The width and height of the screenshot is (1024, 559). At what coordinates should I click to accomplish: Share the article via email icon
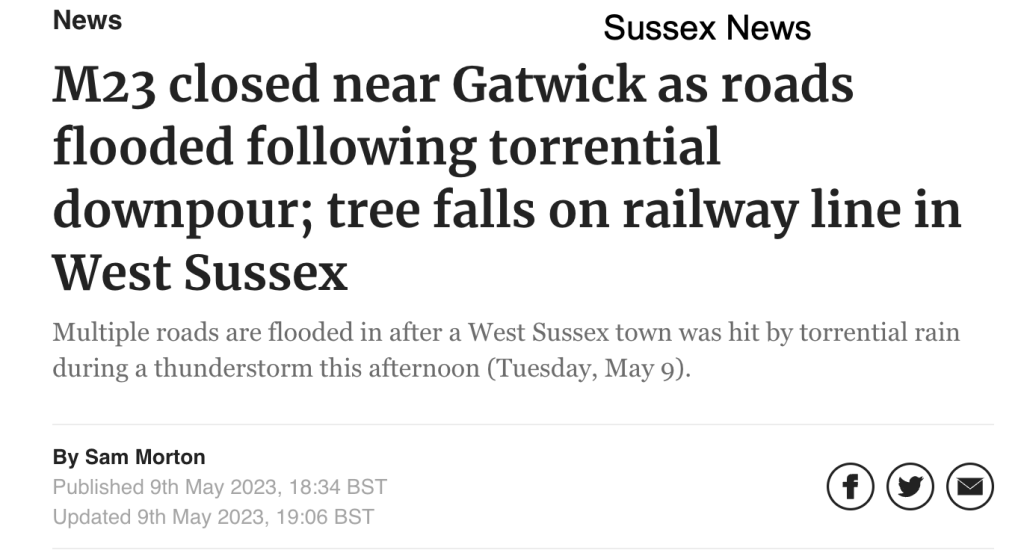click(x=969, y=487)
